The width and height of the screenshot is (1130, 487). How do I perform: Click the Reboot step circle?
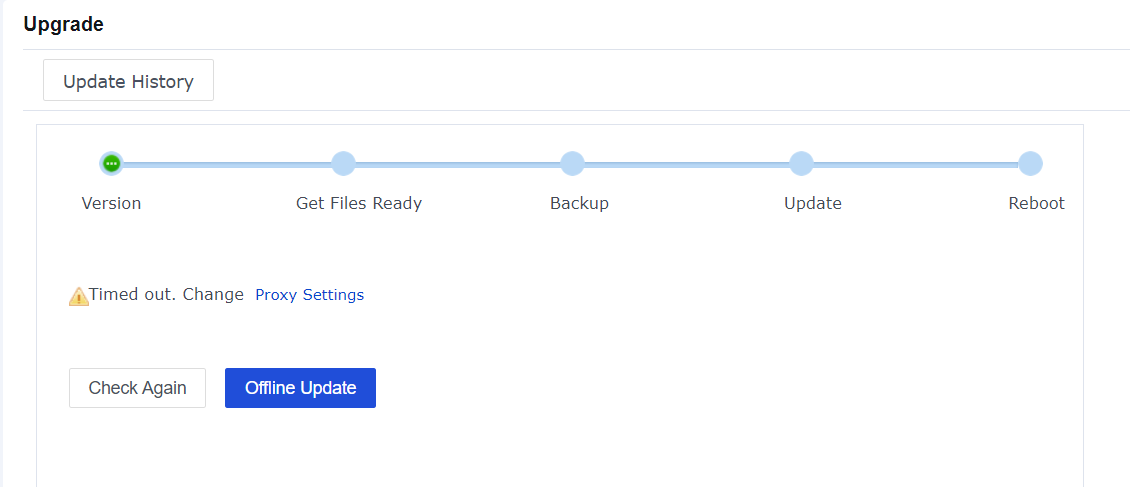click(1030, 163)
